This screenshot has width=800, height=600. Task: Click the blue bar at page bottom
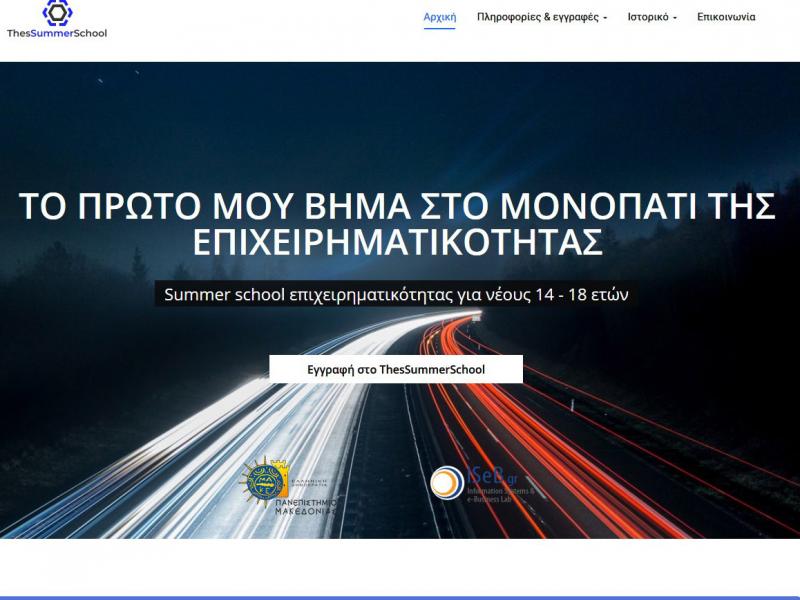coord(400,597)
